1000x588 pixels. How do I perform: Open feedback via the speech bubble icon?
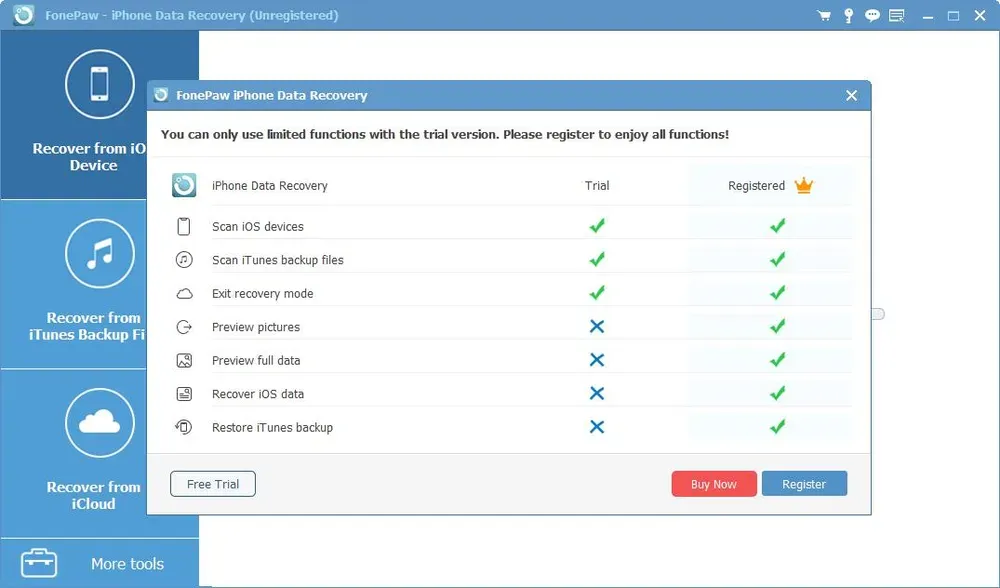point(872,15)
